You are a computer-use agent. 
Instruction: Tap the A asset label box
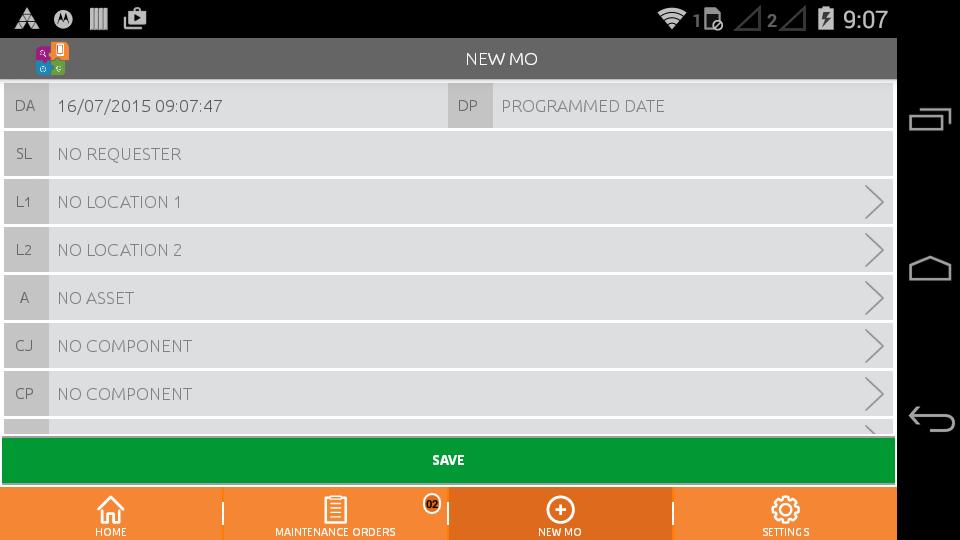pos(26,298)
